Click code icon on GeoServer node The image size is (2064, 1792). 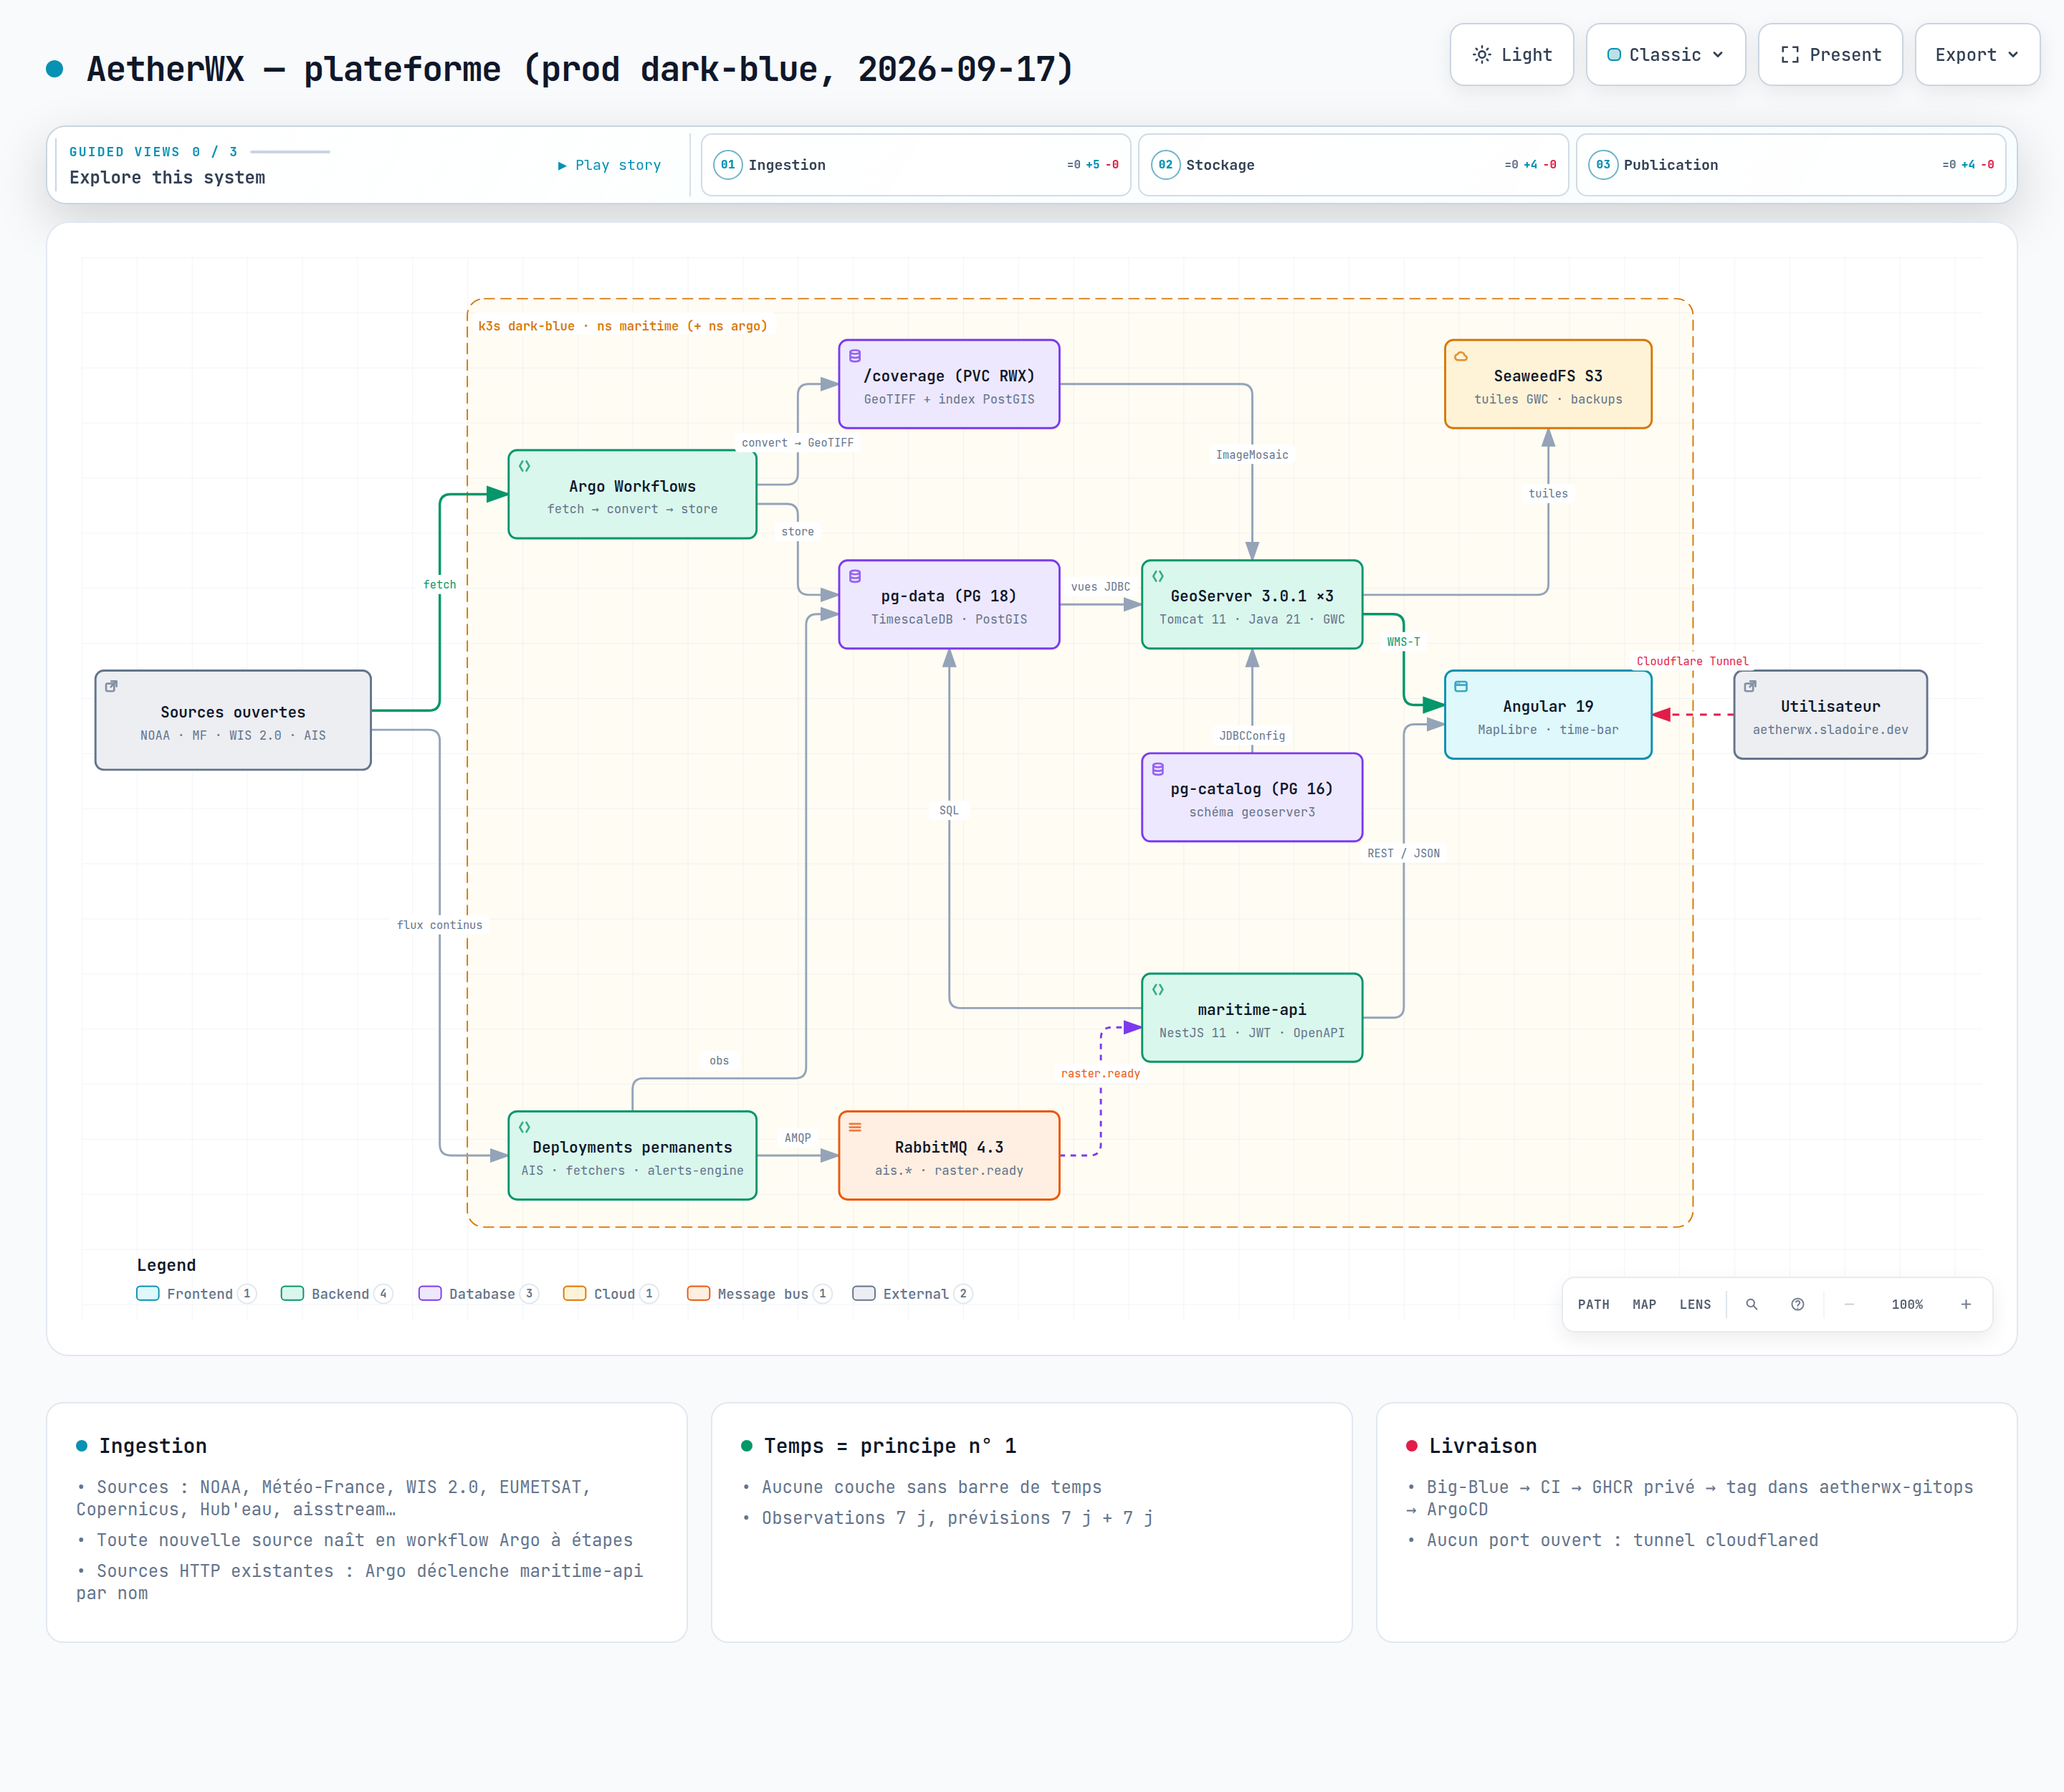[1158, 576]
